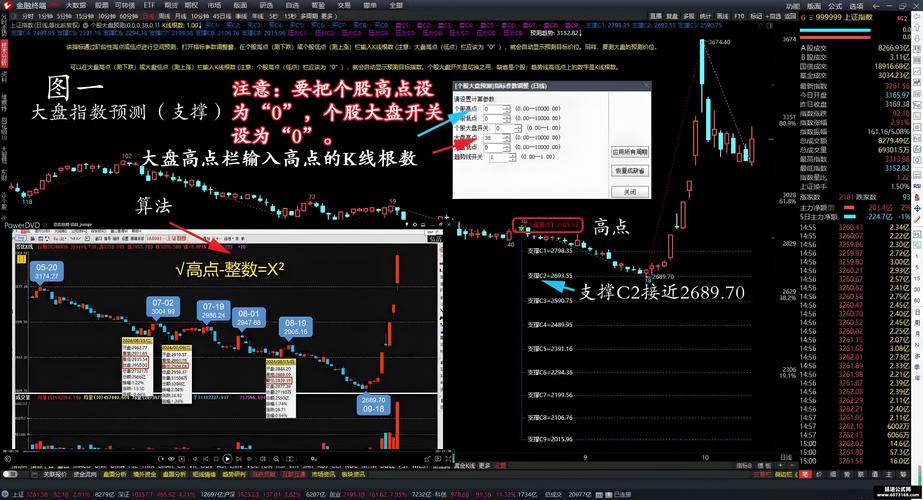Adjust the 趋势线开关 value spinner

pyautogui.click(x=513, y=157)
